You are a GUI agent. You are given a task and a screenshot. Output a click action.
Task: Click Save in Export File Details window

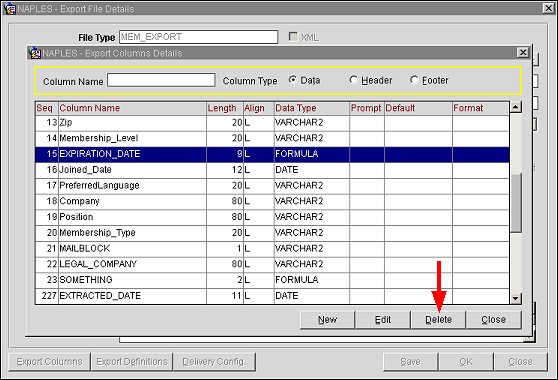(x=410, y=361)
